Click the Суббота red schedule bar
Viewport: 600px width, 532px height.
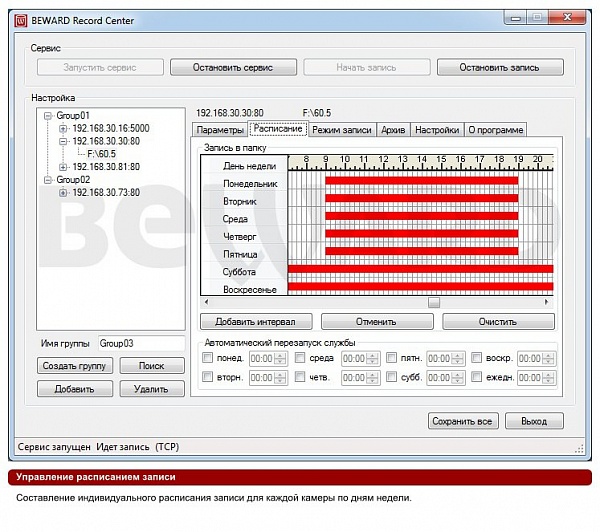421,269
